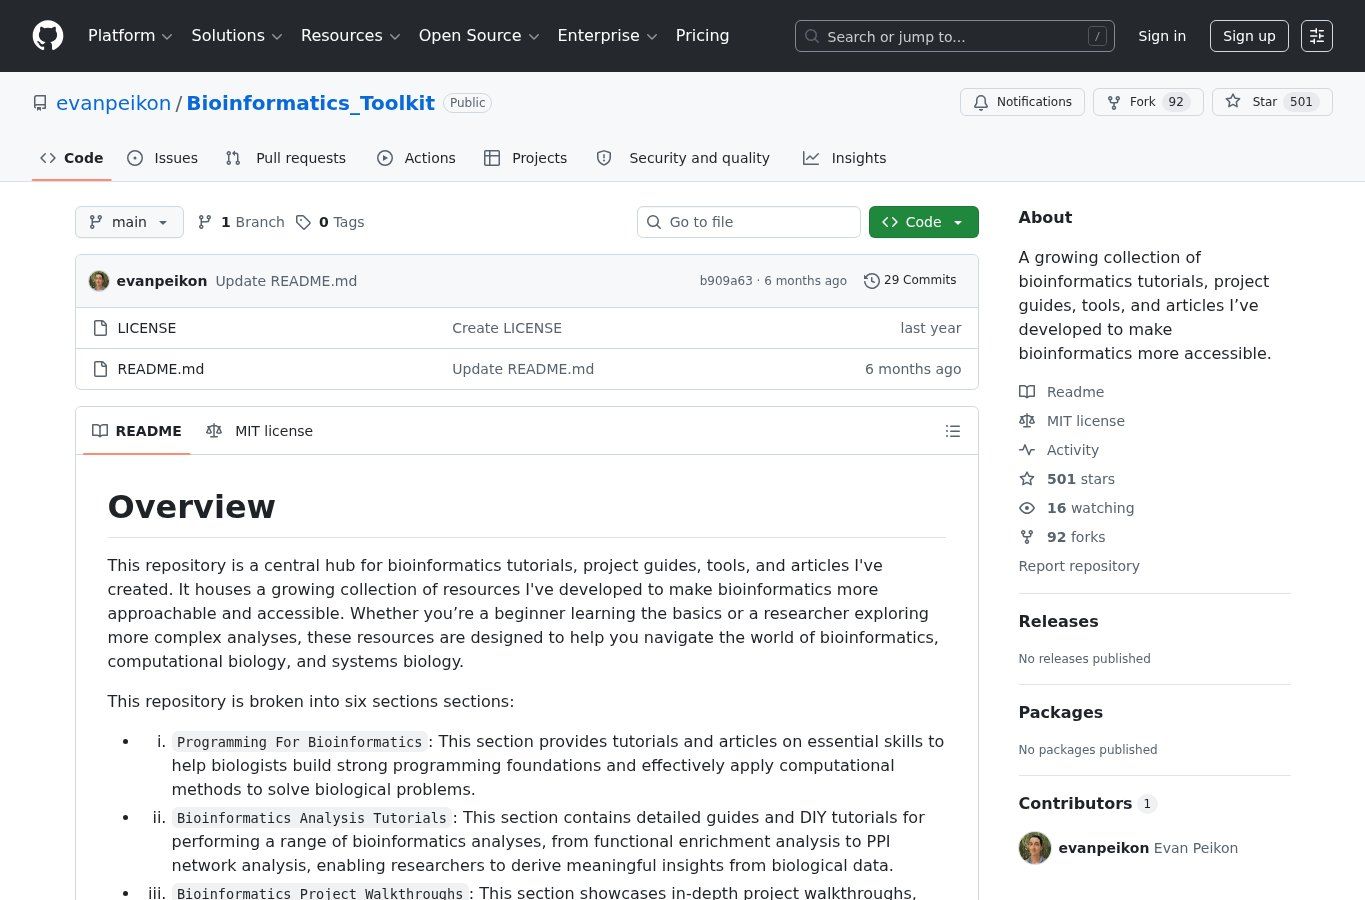Open the README.md file
Image resolution: width=1365 pixels, height=900 pixels.
point(161,369)
